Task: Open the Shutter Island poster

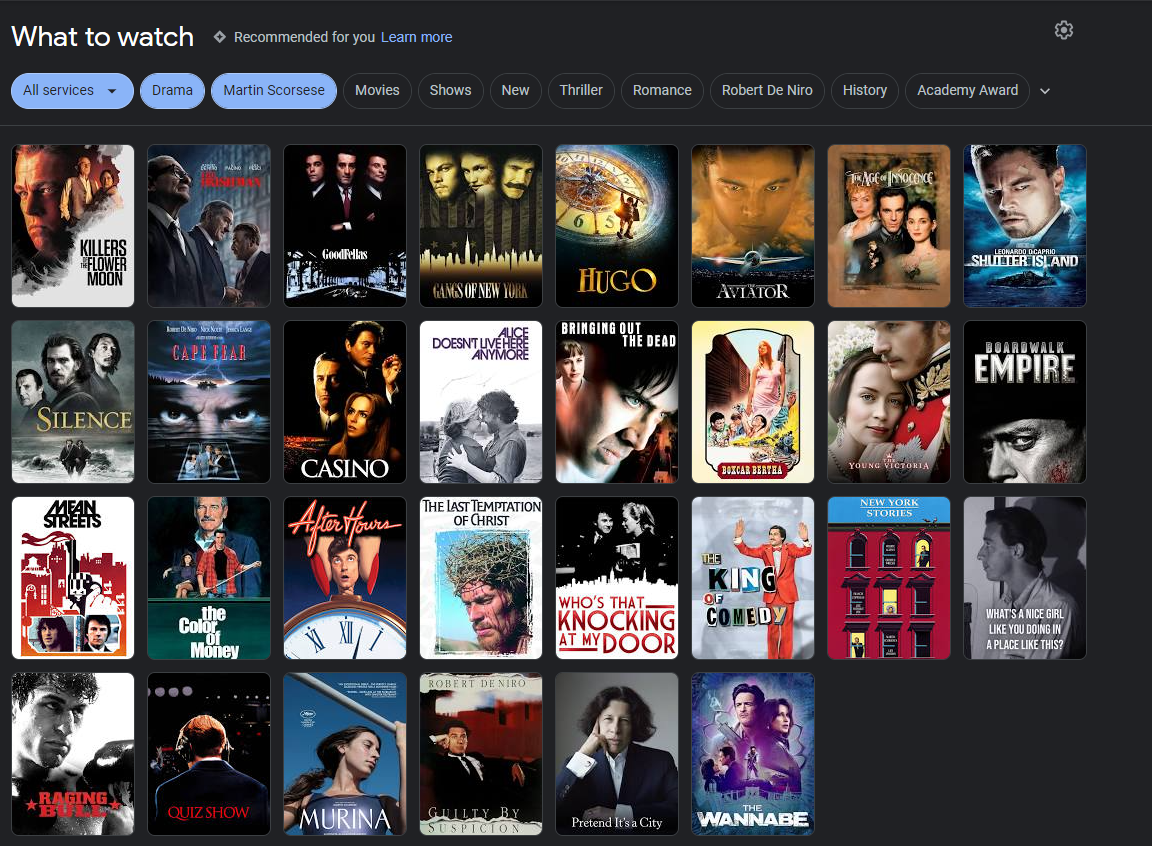Action: [x=1024, y=225]
